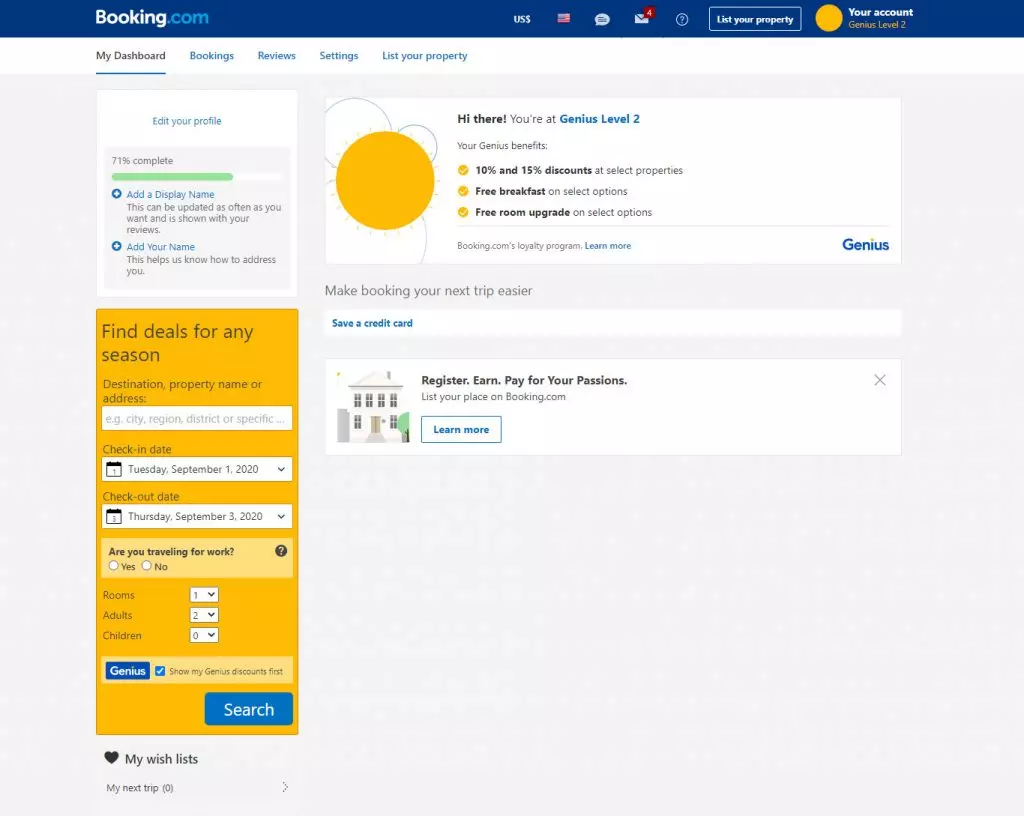Click the heart icon beside My wish lists
This screenshot has width=1024, height=816.
tap(112, 758)
